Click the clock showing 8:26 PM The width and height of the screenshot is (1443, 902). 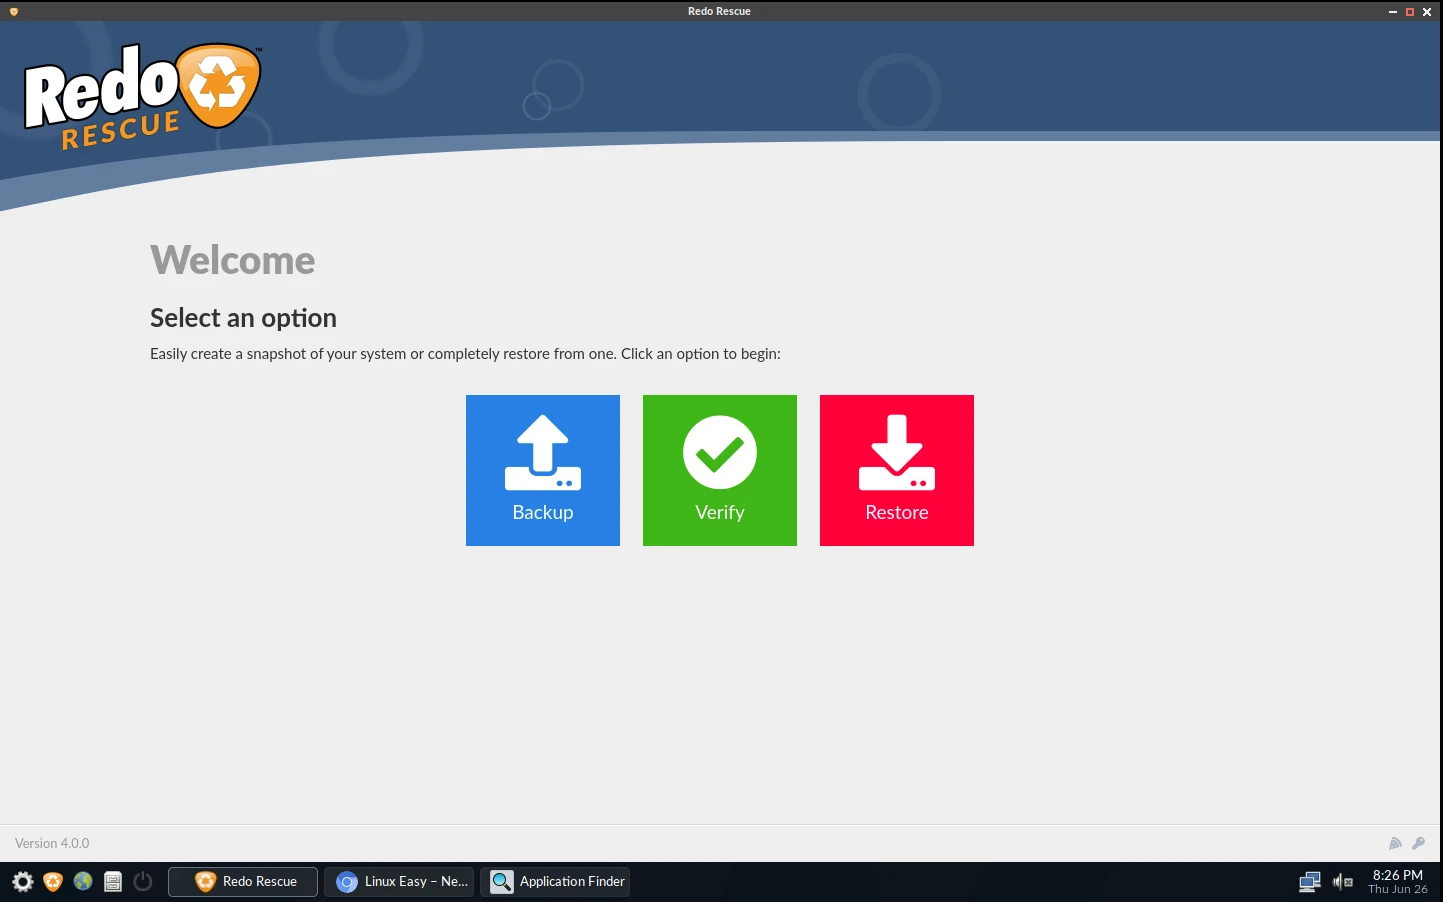coord(1397,881)
